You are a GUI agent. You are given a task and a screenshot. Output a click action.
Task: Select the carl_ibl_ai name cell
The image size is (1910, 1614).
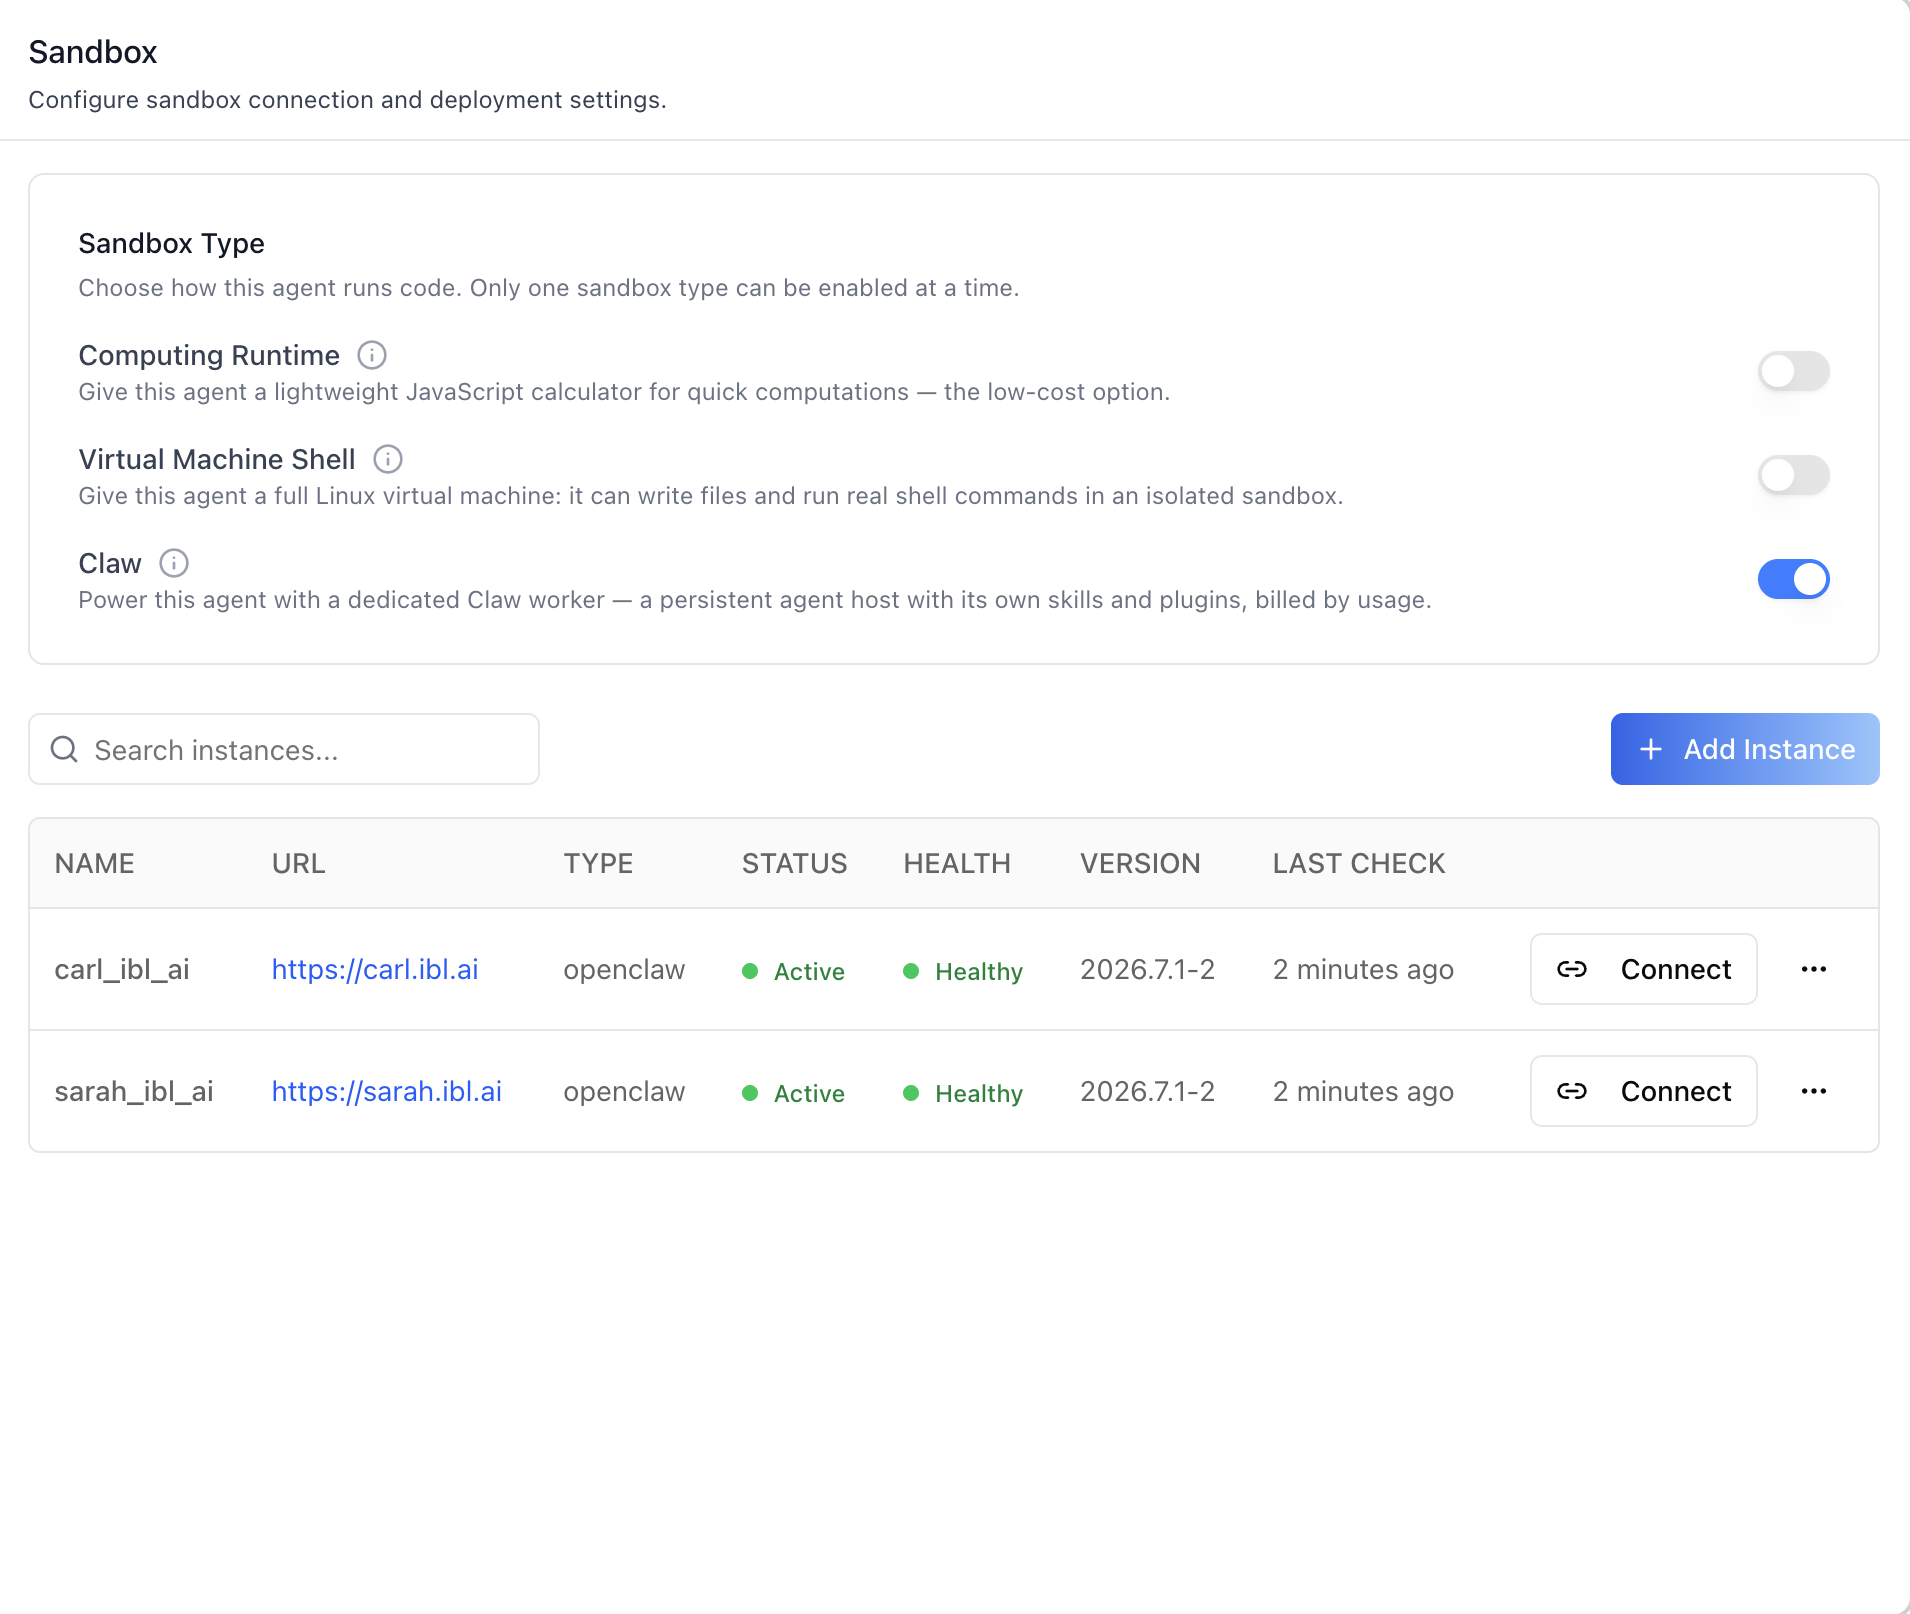click(x=122, y=969)
